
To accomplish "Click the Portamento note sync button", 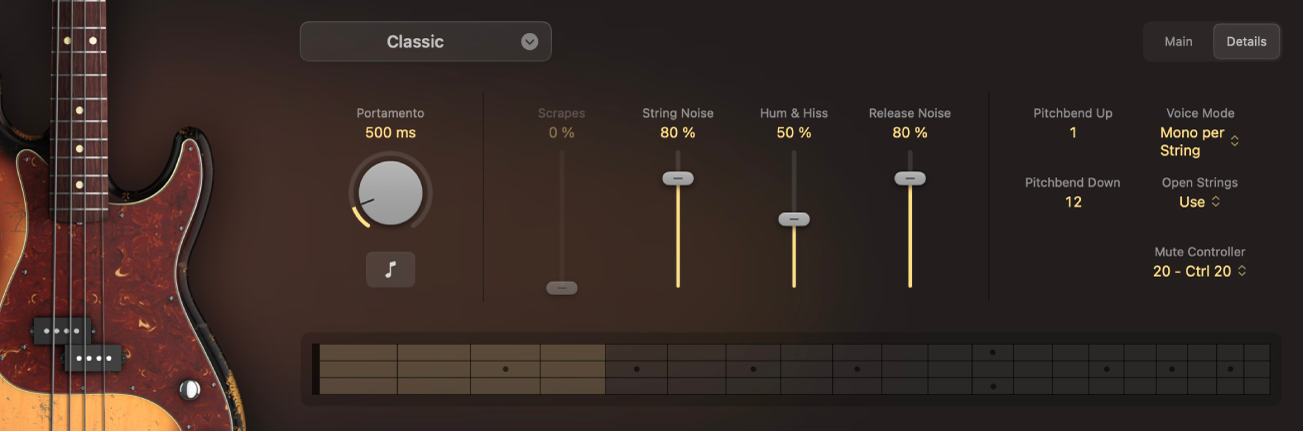I will point(390,270).
